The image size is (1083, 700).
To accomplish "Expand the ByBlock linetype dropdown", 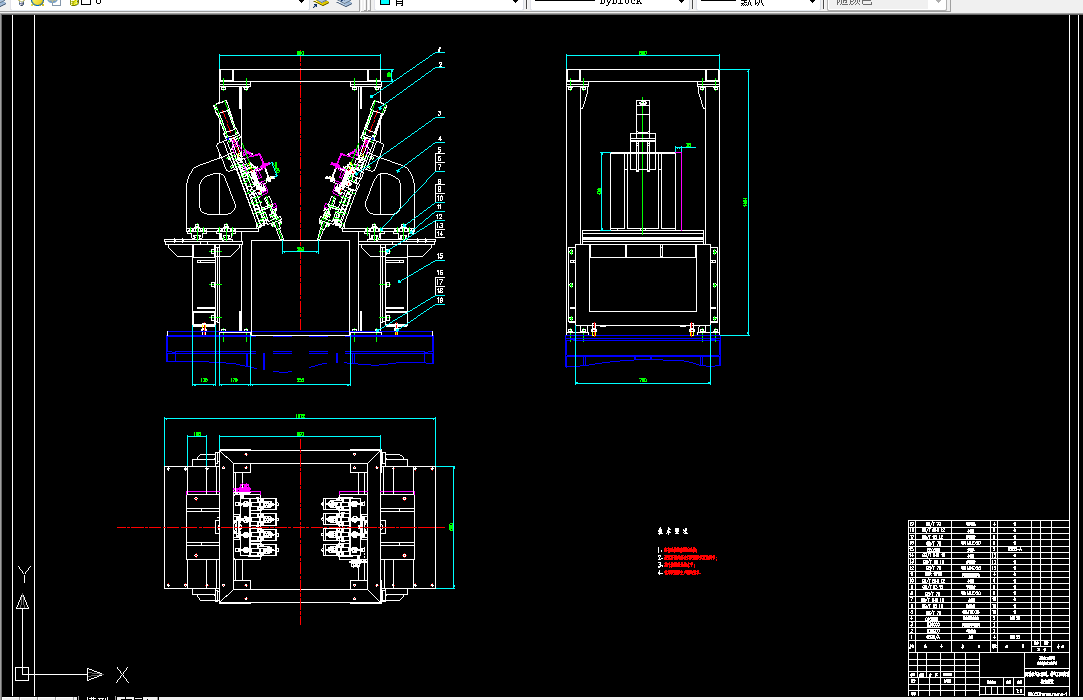I will coord(682,3).
